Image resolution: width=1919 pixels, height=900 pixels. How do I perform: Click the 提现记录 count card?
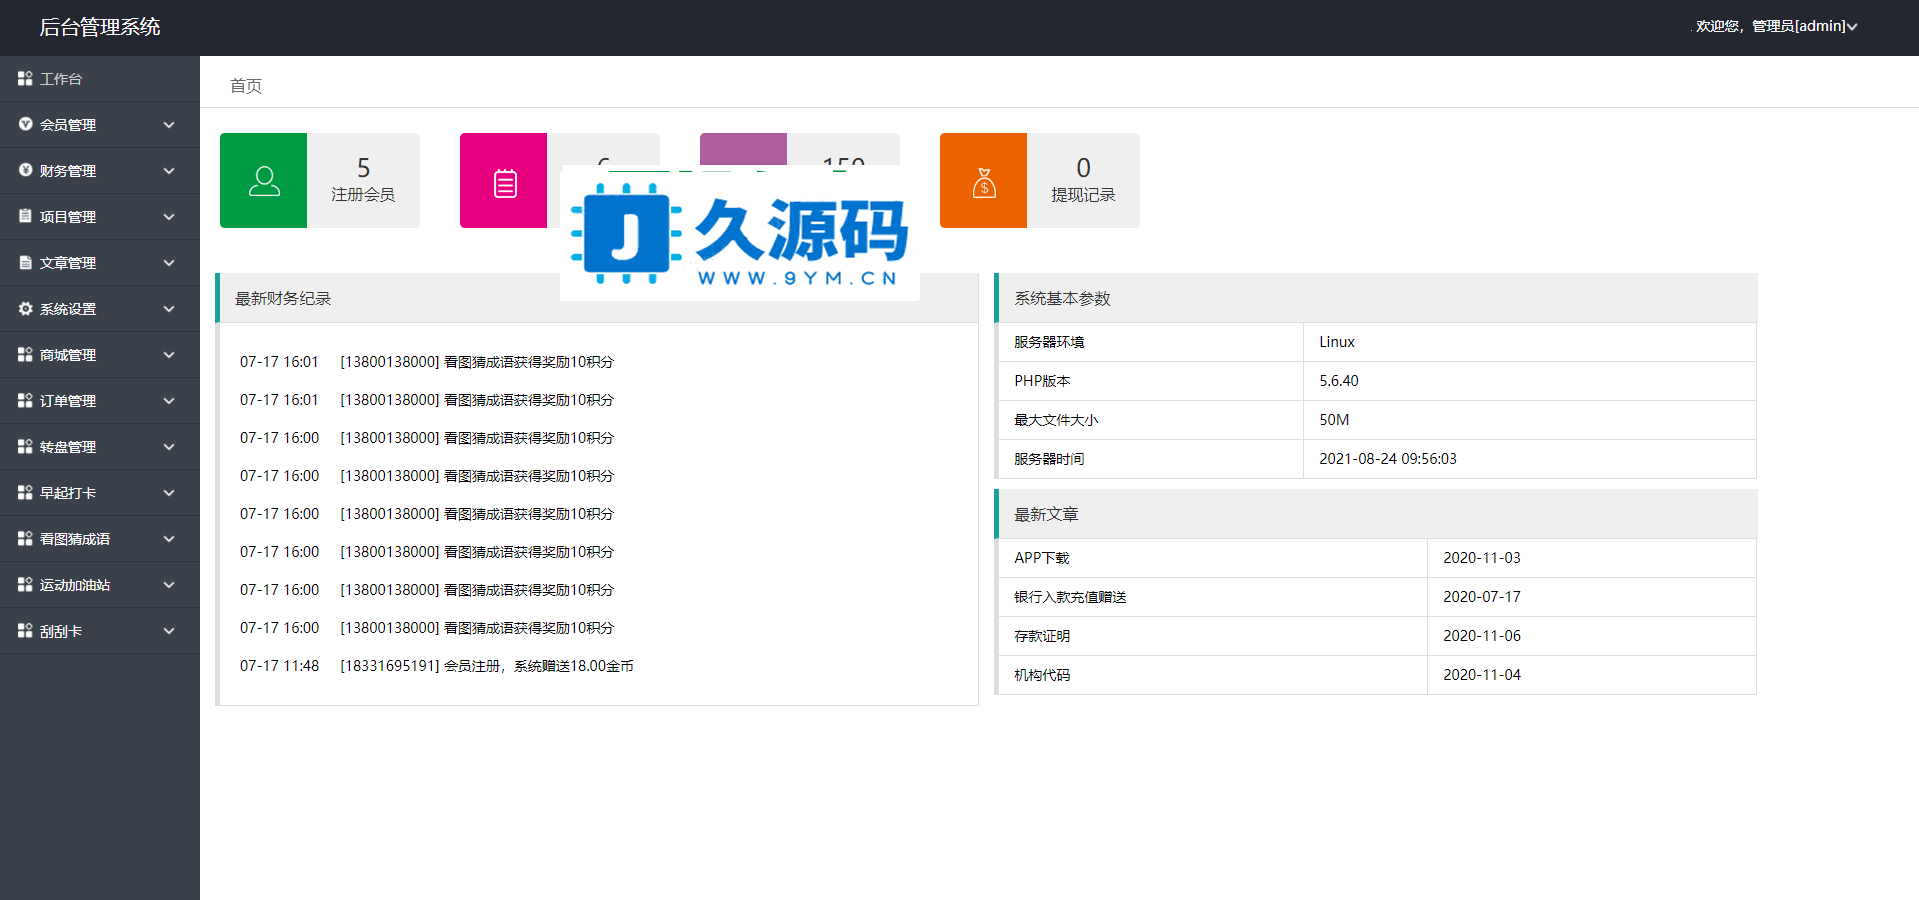point(1083,181)
